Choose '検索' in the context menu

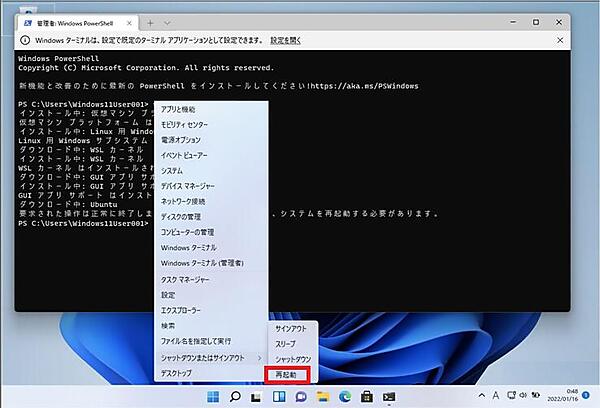211,326
